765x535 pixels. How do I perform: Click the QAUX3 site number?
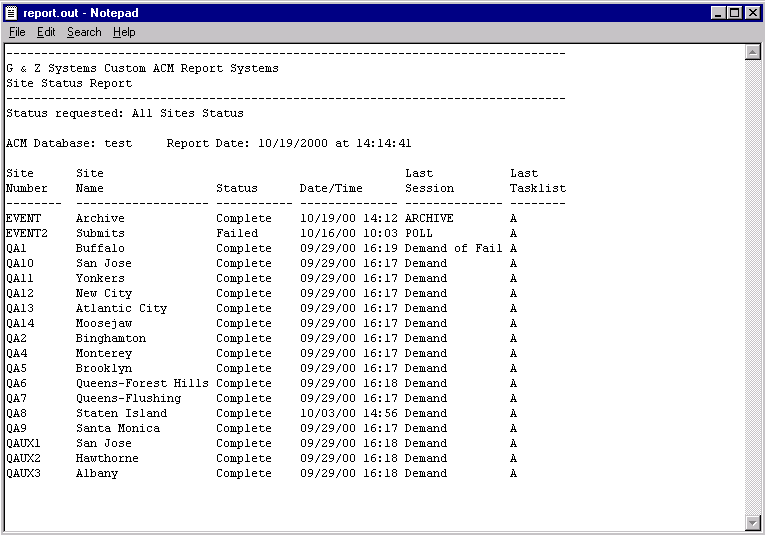click(x=23, y=473)
